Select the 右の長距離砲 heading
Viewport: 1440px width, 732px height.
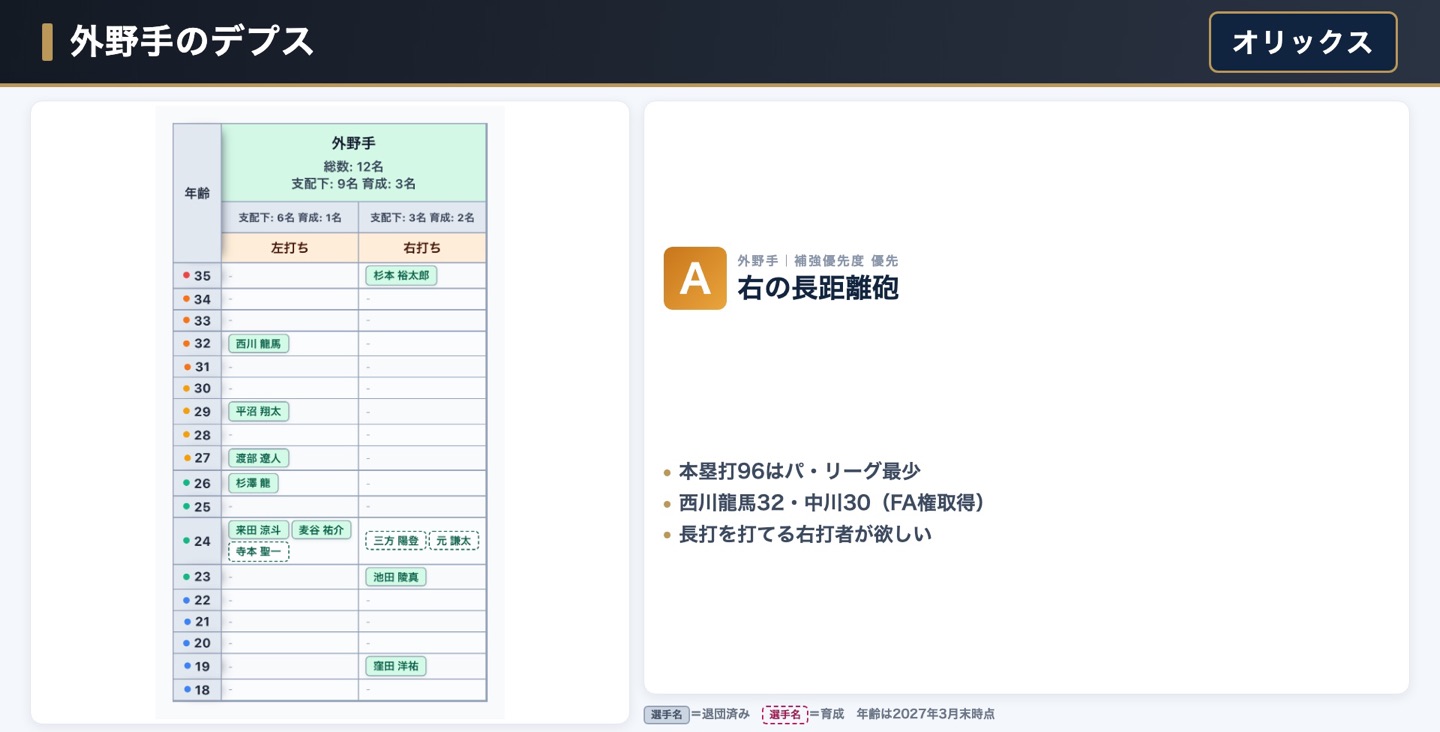(x=818, y=288)
